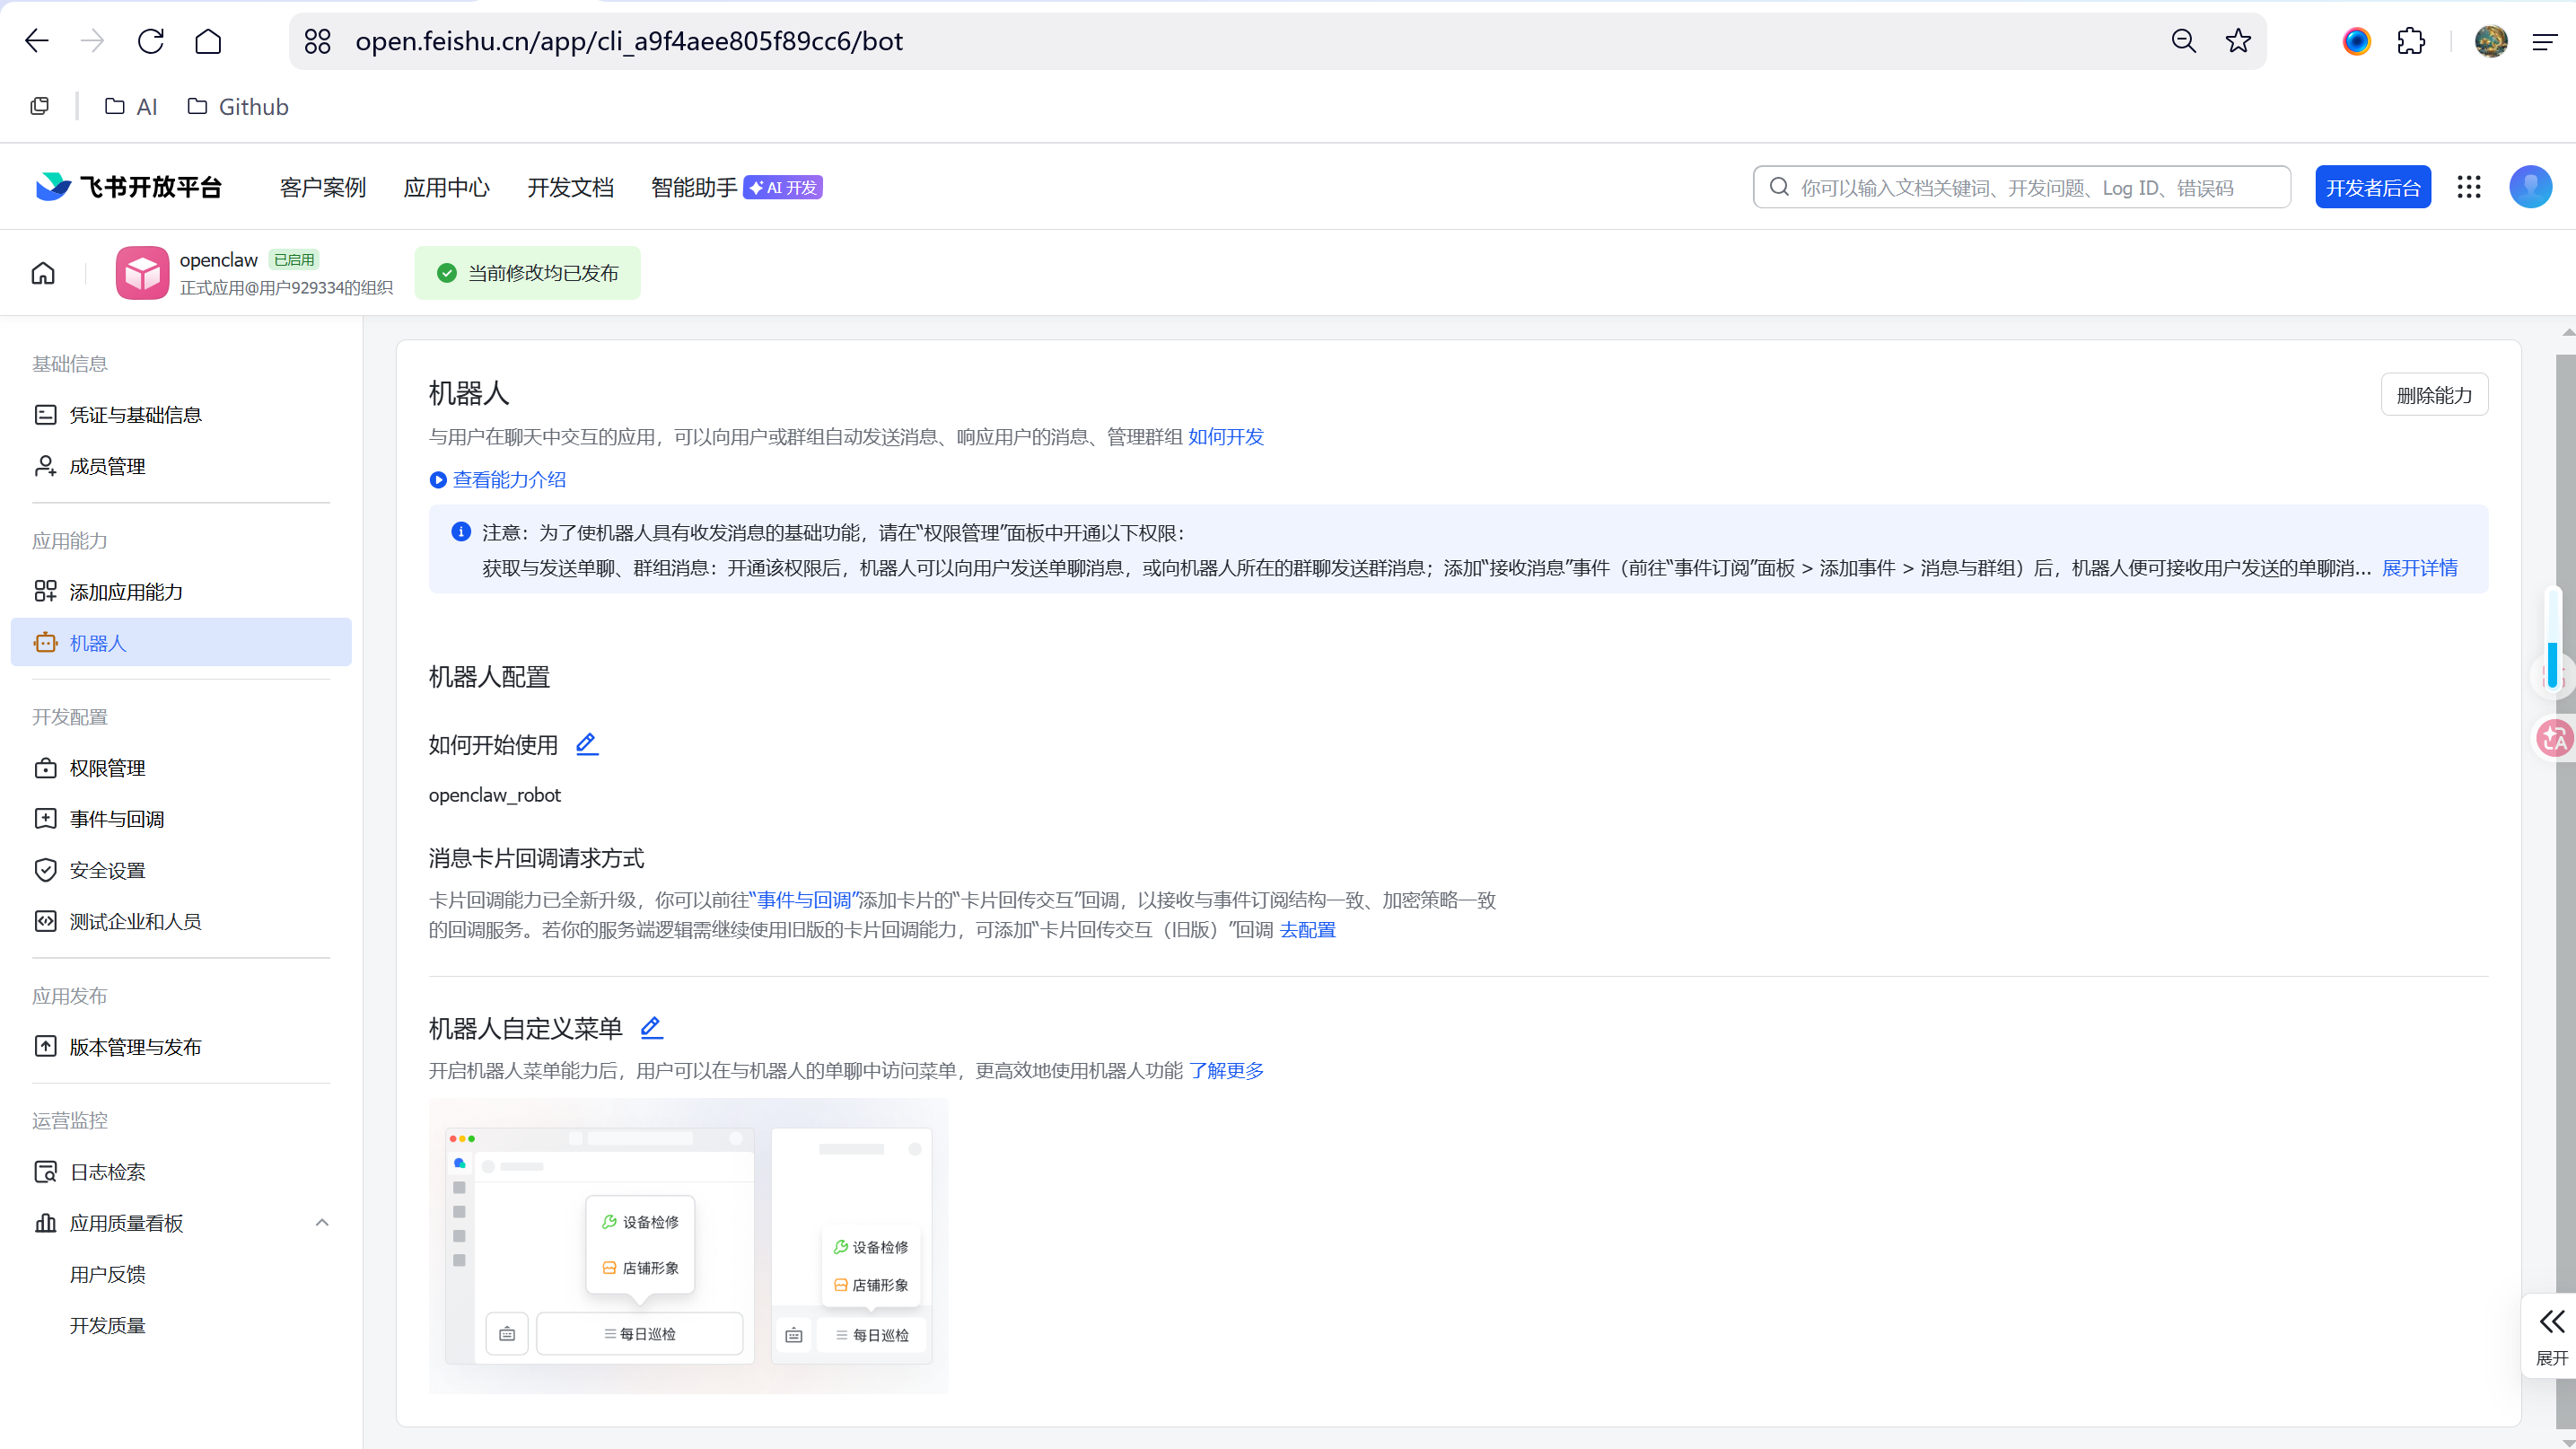Viewport: 2576px width, 1449px height.
Task: Expand the right side panel via 展开
Action: point(2552,1336)
